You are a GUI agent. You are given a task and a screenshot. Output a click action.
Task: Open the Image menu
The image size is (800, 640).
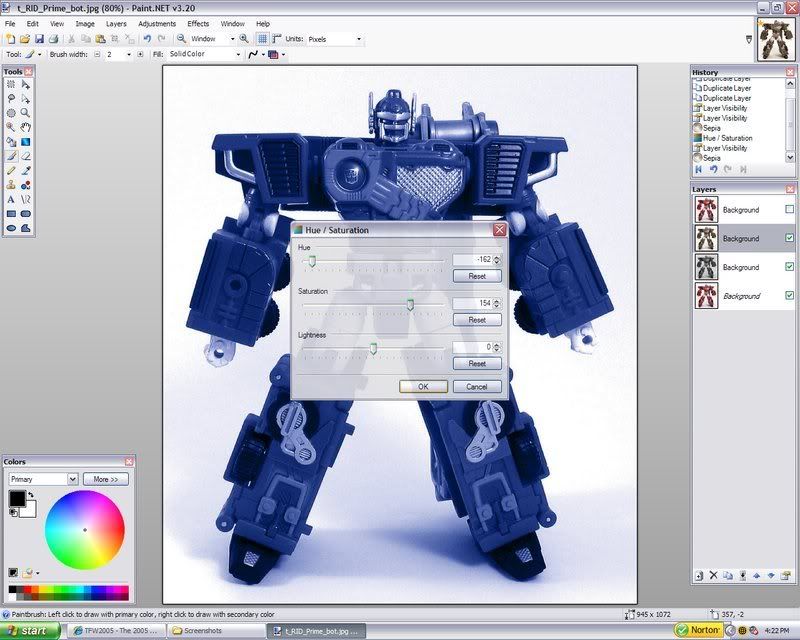pos(85,23)
